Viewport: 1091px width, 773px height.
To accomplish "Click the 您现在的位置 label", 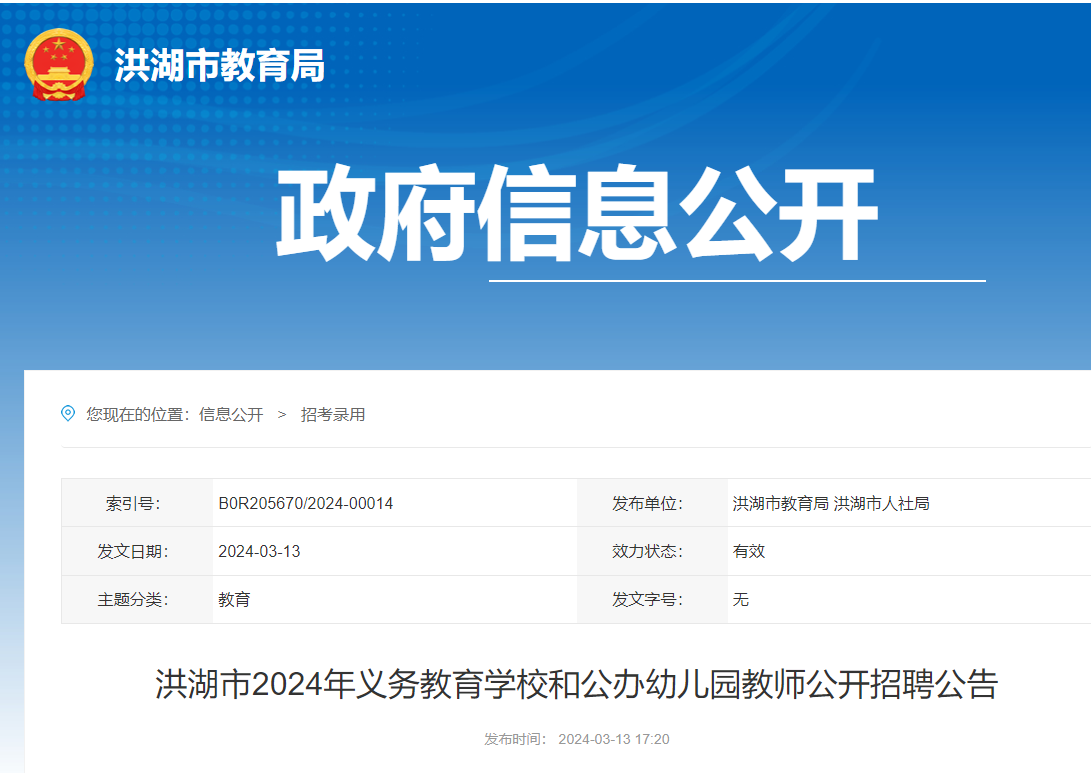I will coord(136,415).
